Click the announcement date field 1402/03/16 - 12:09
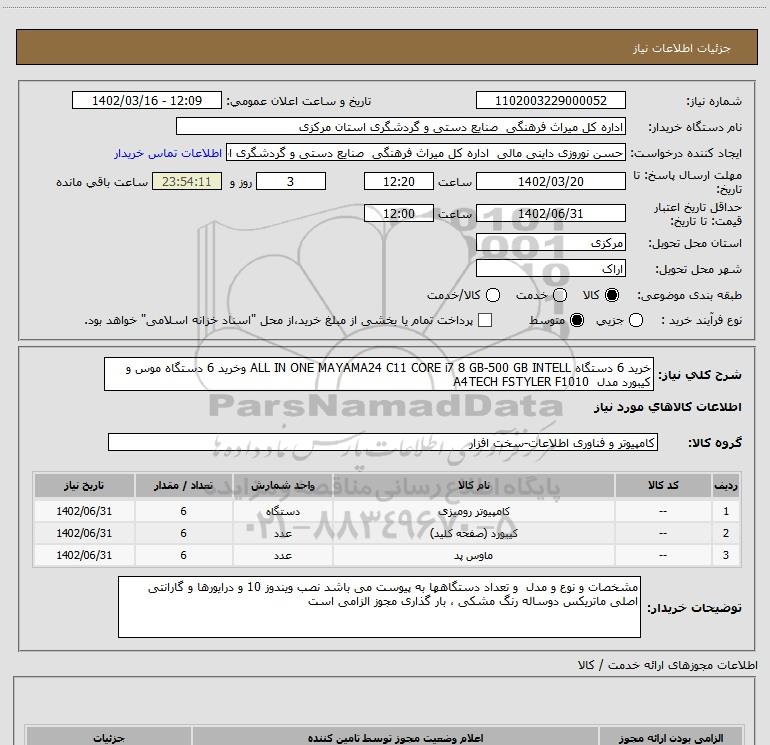 147,101
